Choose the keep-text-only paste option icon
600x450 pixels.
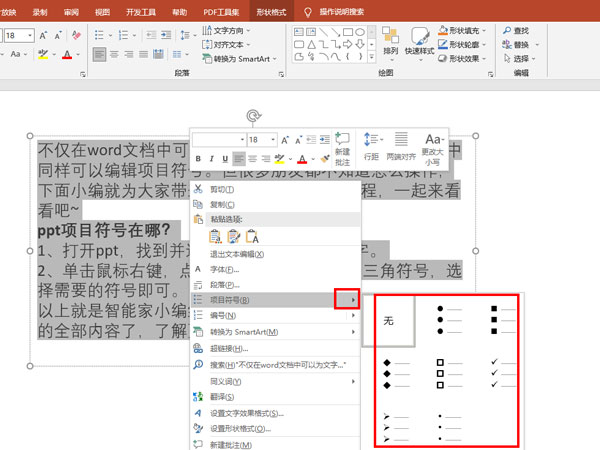(252, 236)
